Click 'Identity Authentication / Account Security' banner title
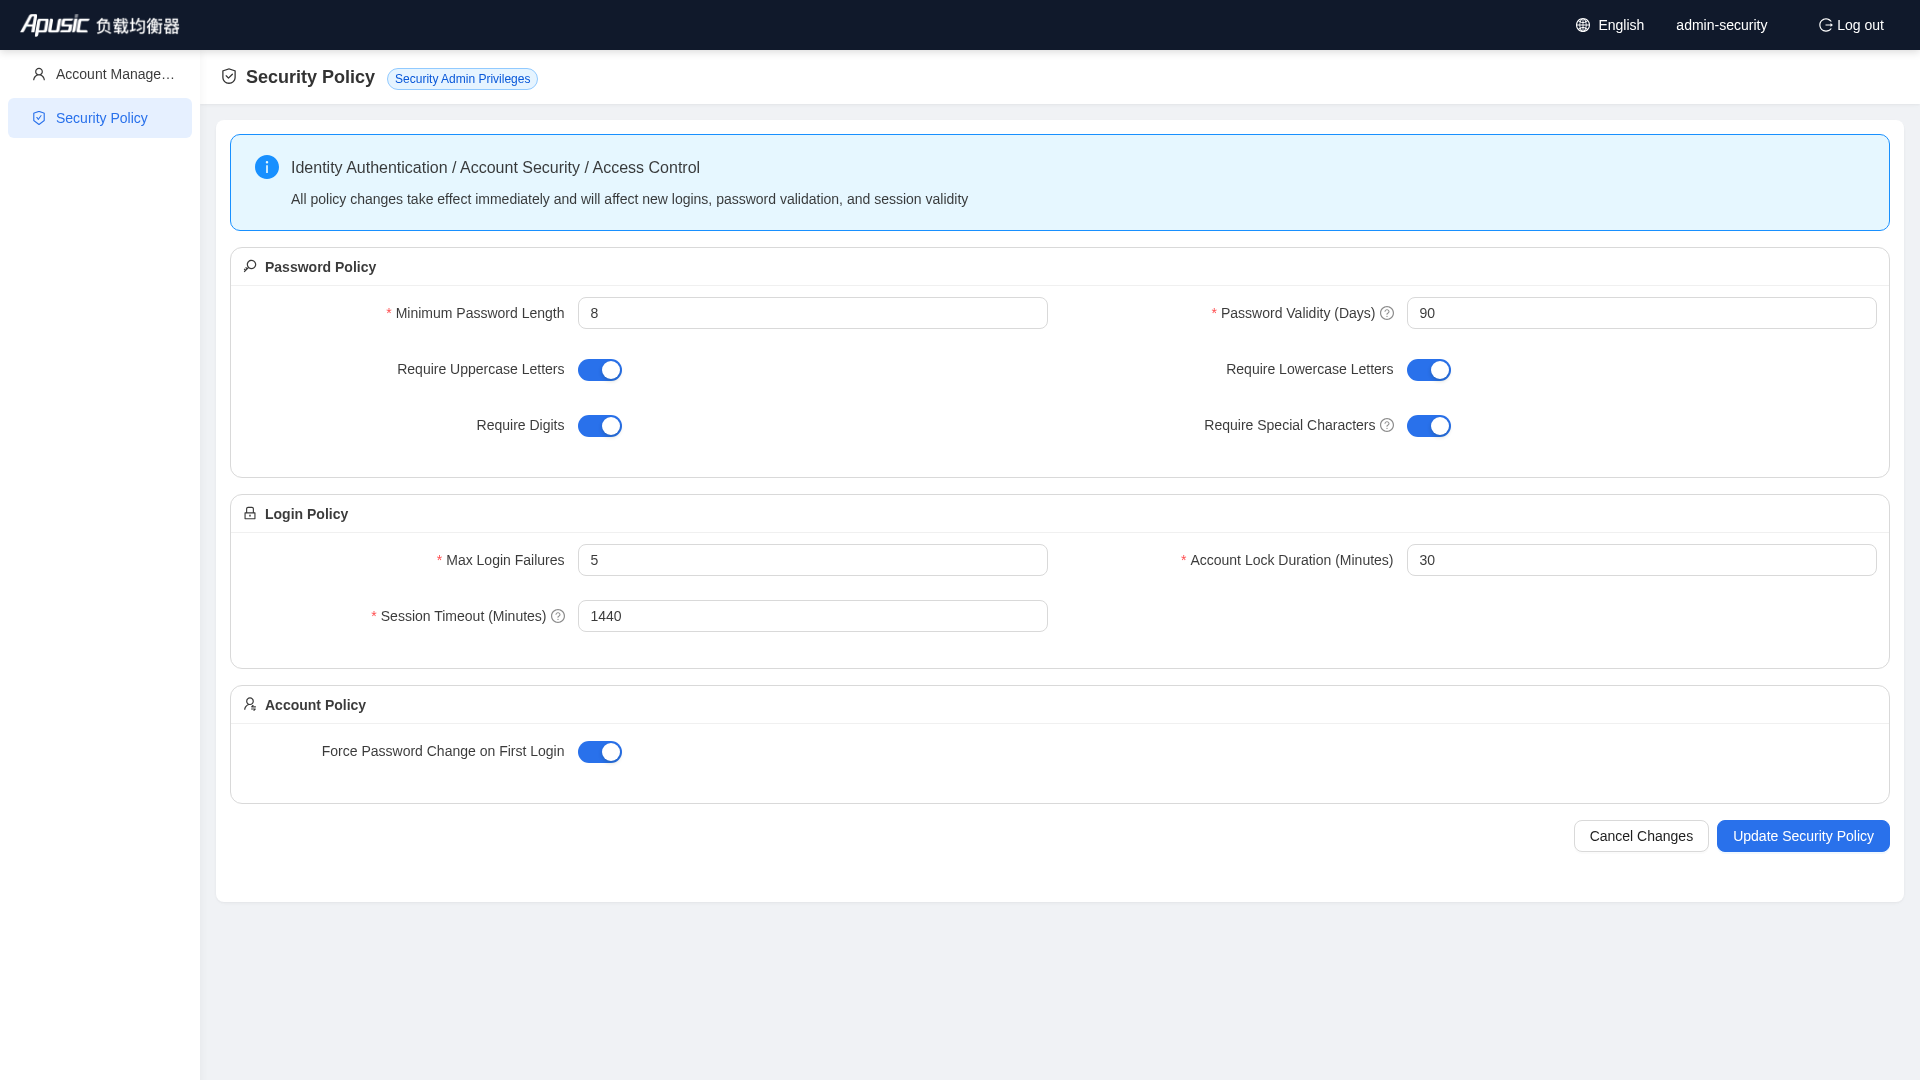1920x1080 pixels. point(495,168)
